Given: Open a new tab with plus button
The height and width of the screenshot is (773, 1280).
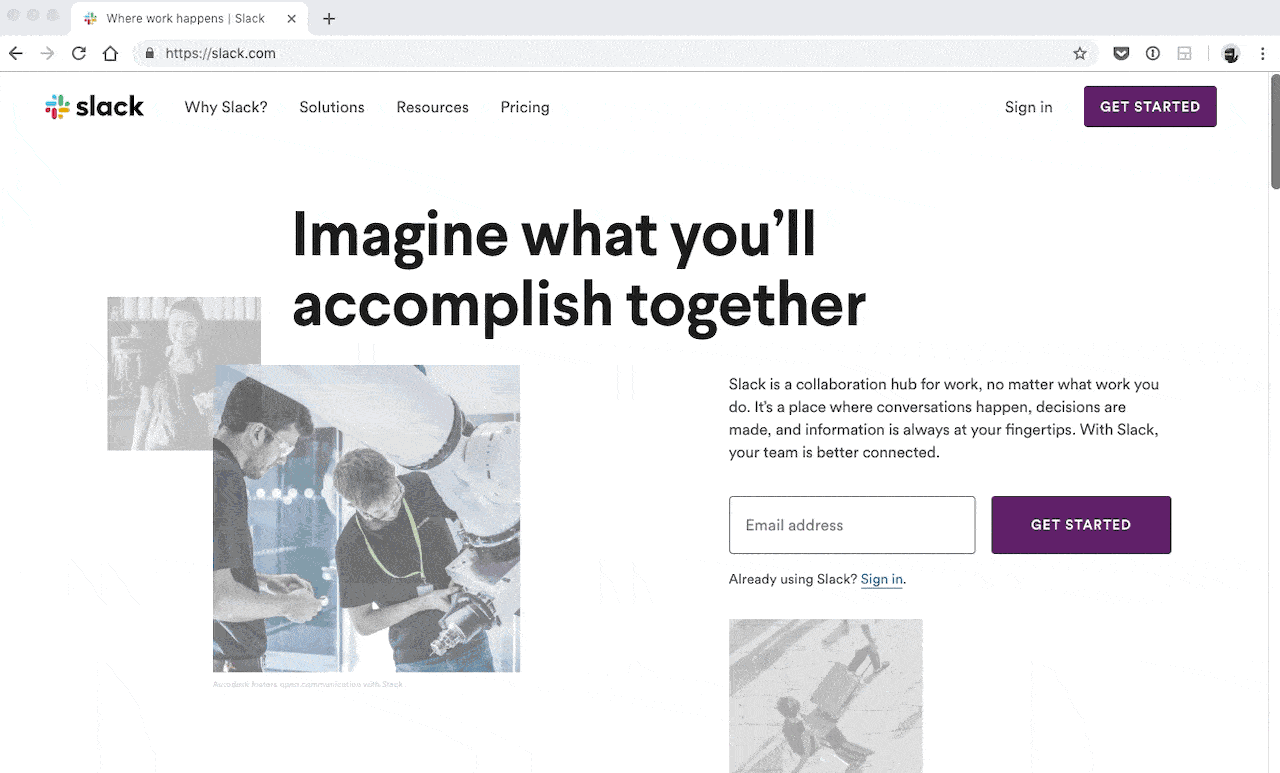Looking at the screenshot, I should pos(329,18).
